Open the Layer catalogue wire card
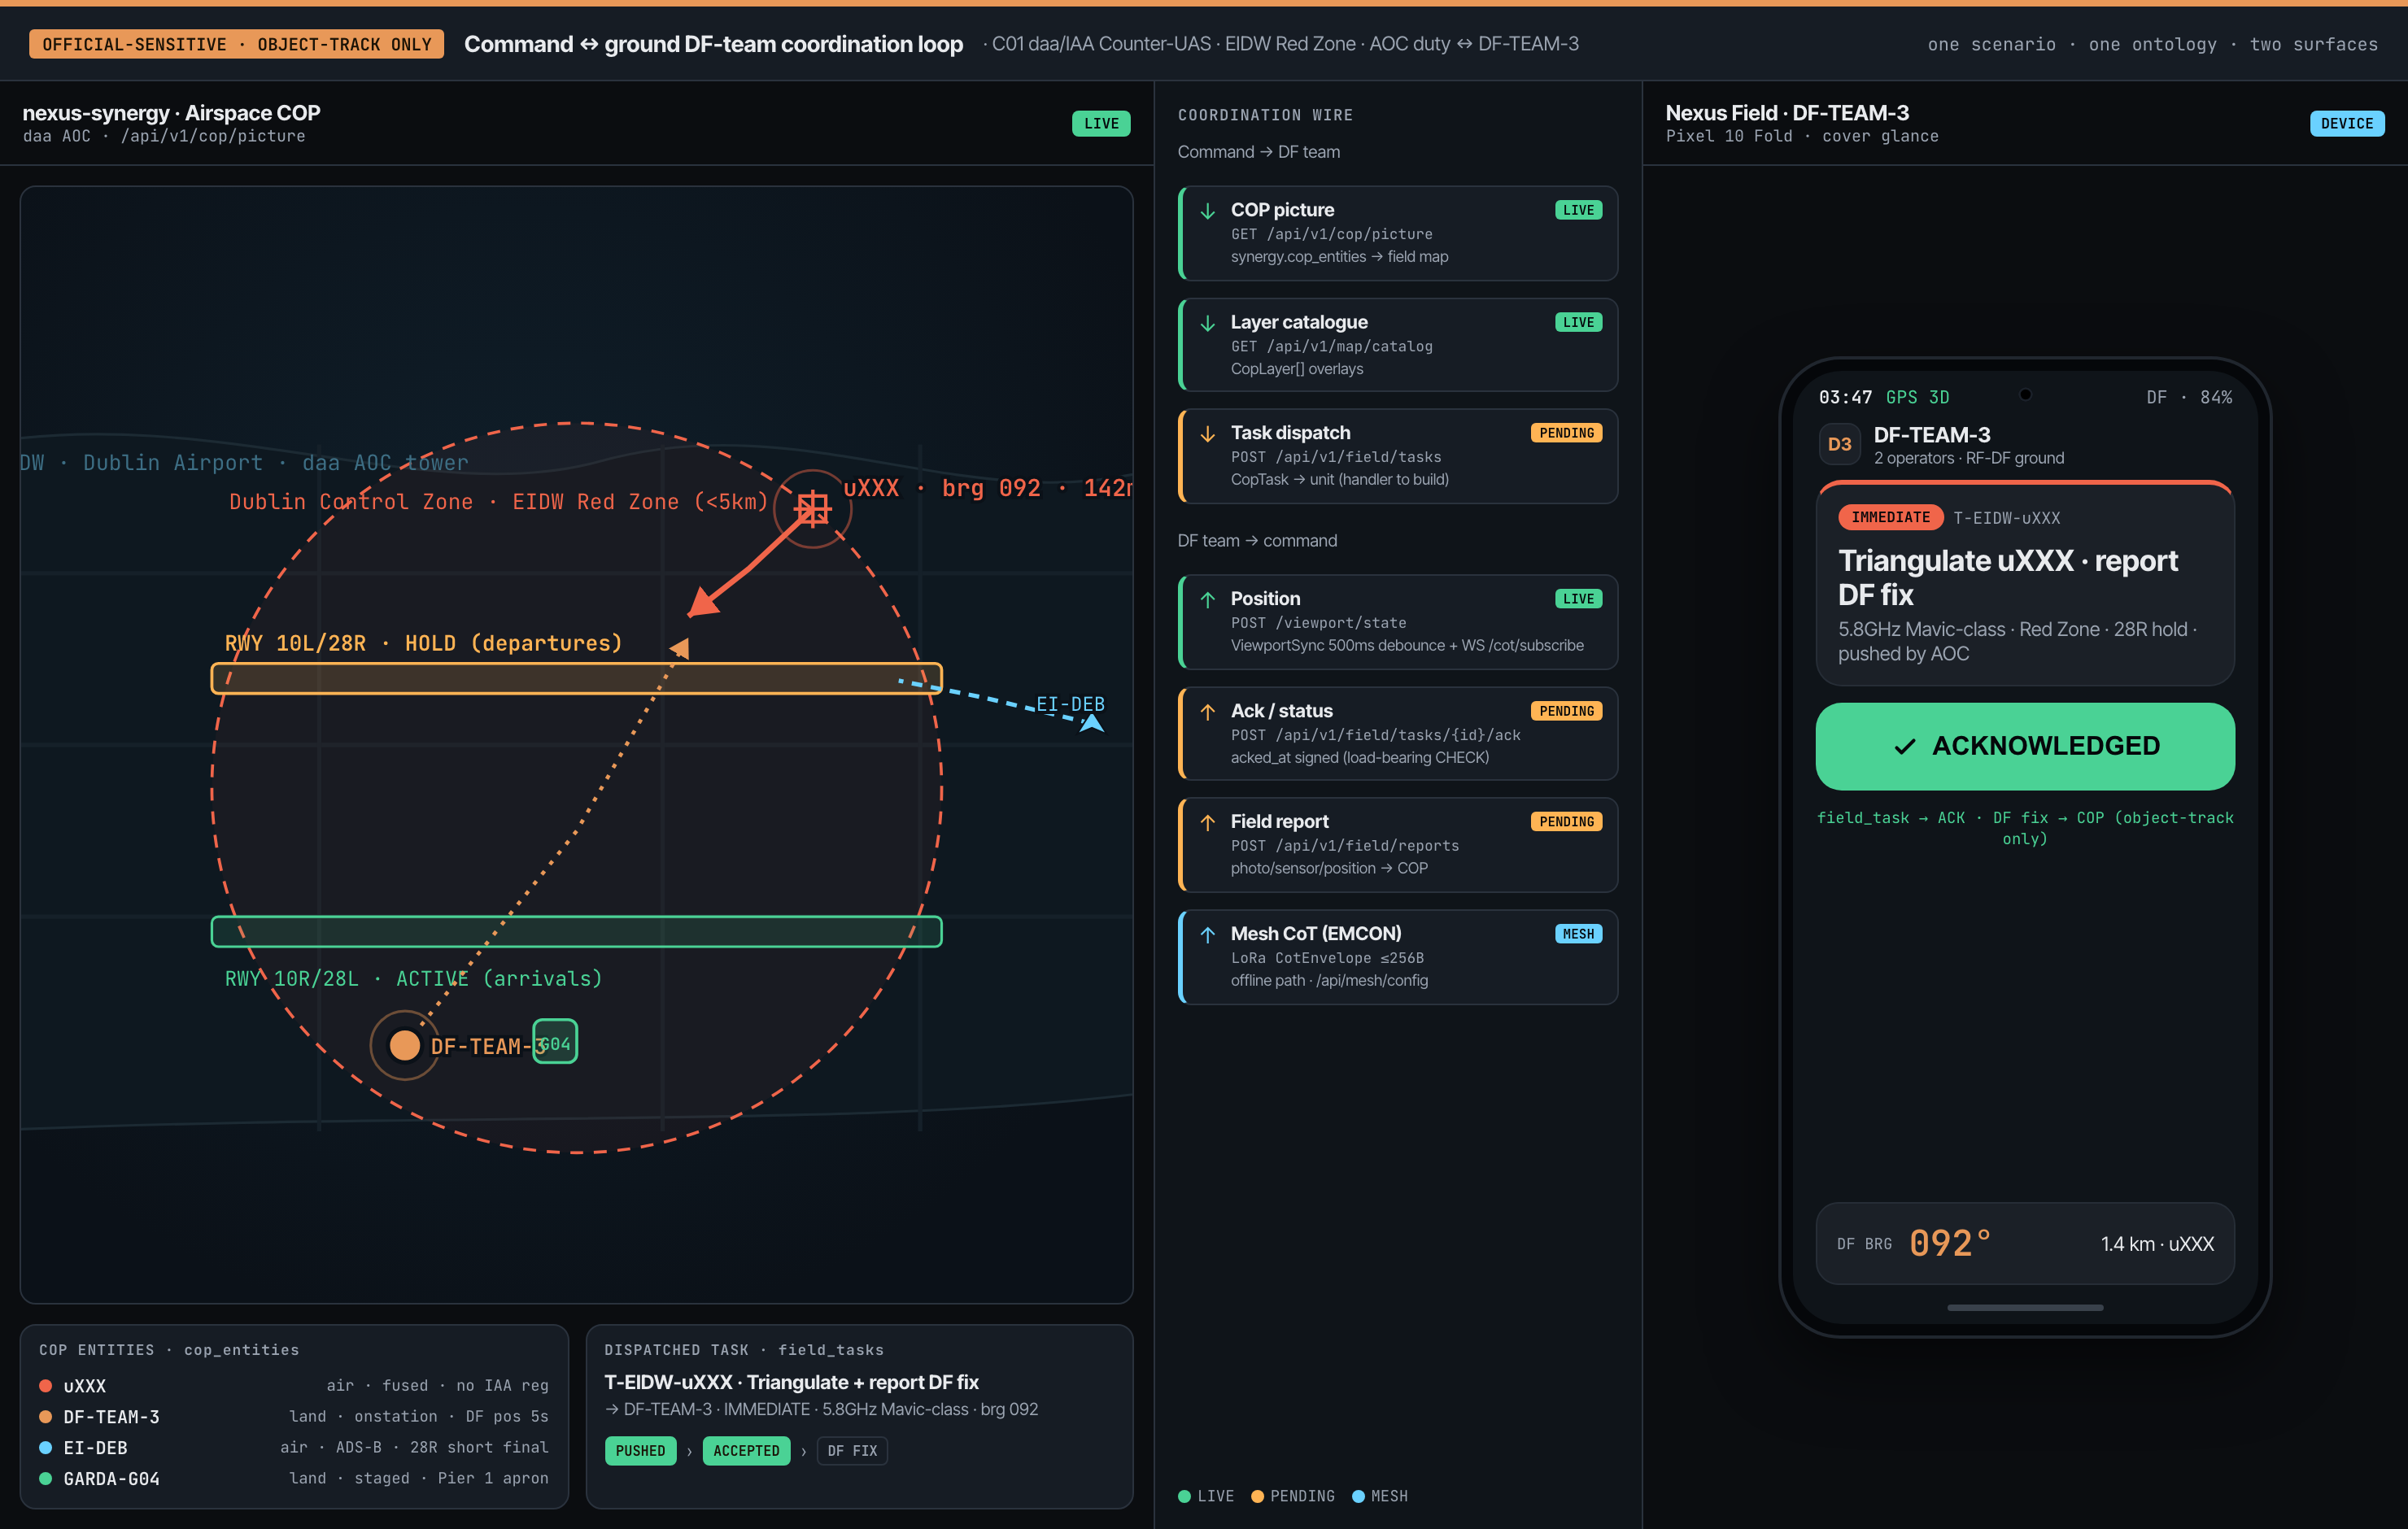The width and height of the screenshot is (2408, 1529). coord(1397,345)
